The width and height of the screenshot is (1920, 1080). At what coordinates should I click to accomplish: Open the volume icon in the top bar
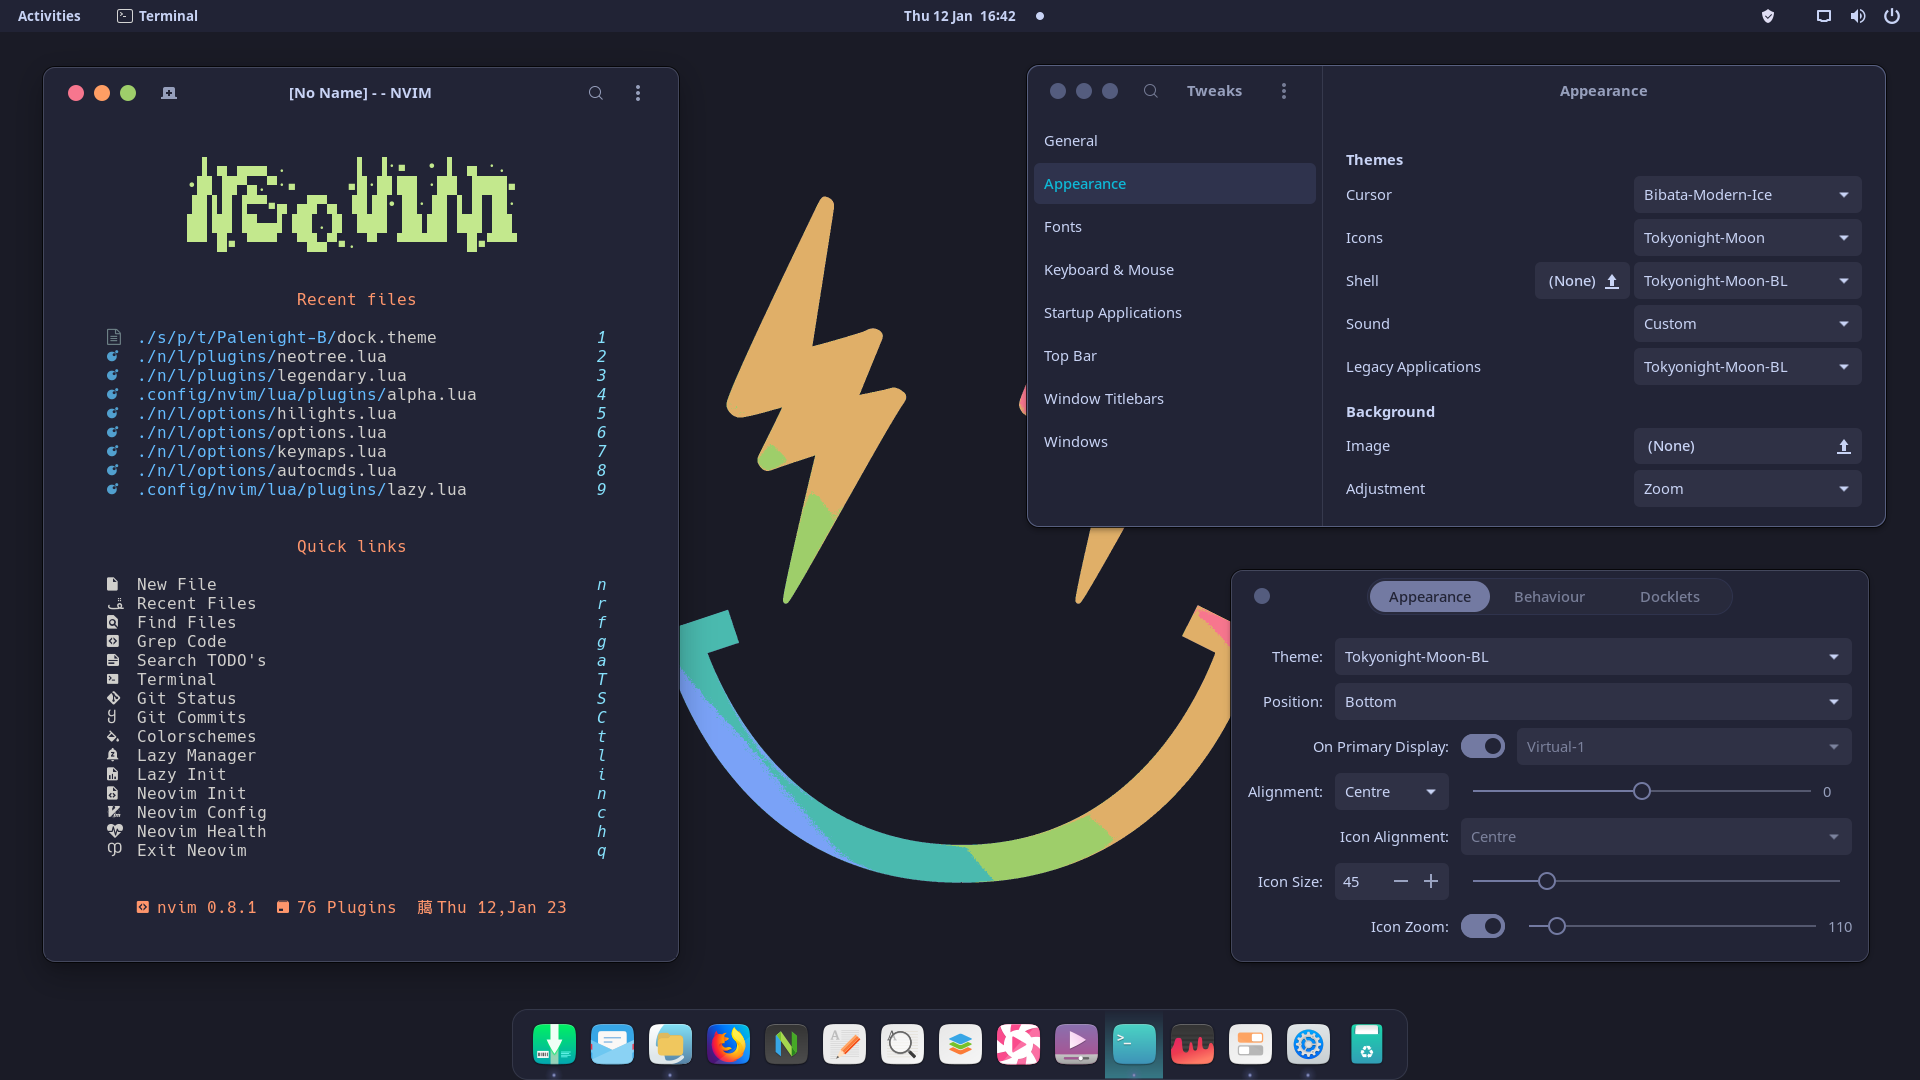point(1858,16)
